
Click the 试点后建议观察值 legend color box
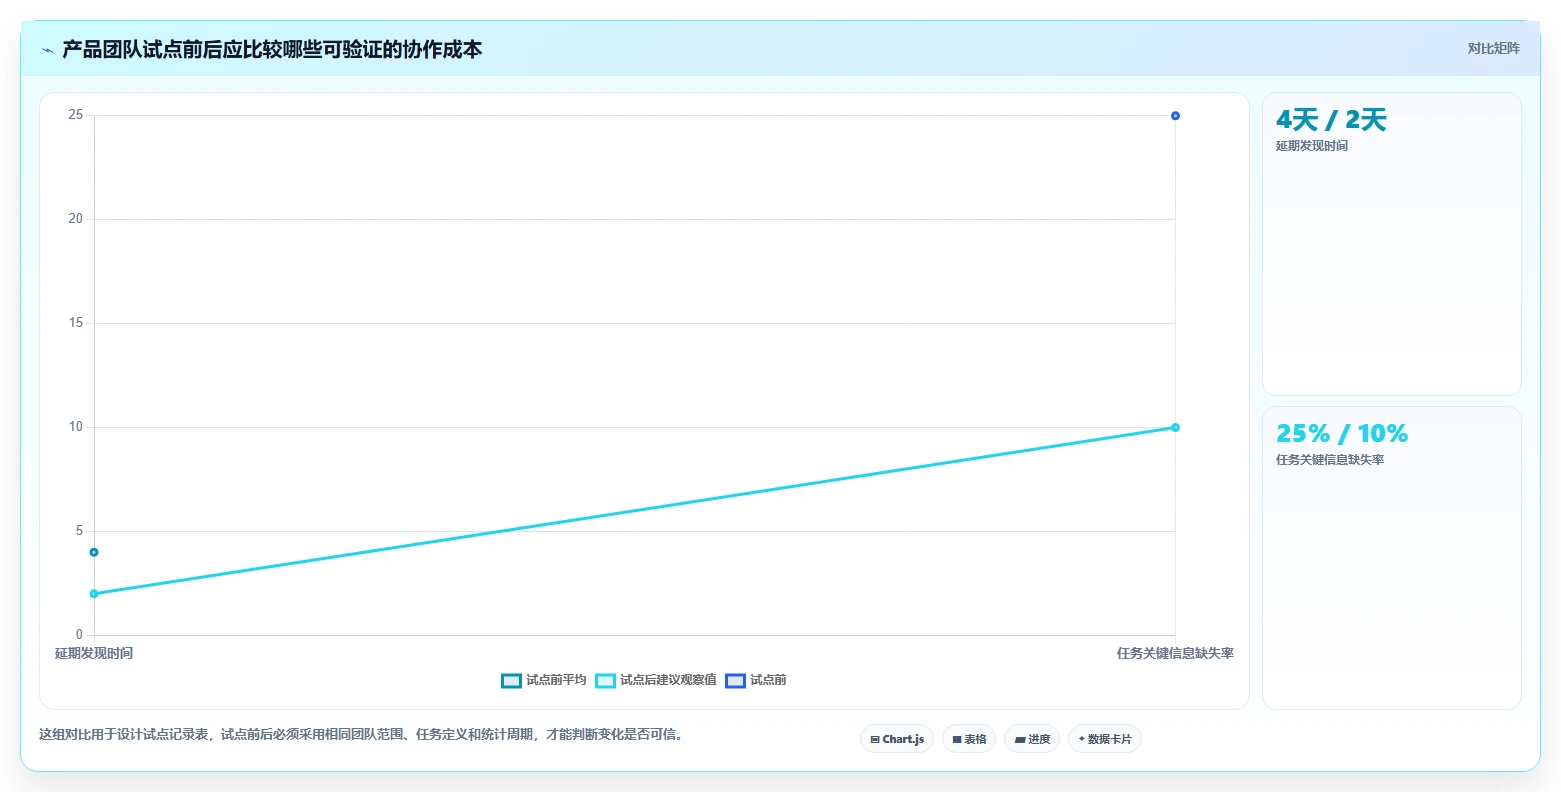[605, 681]
